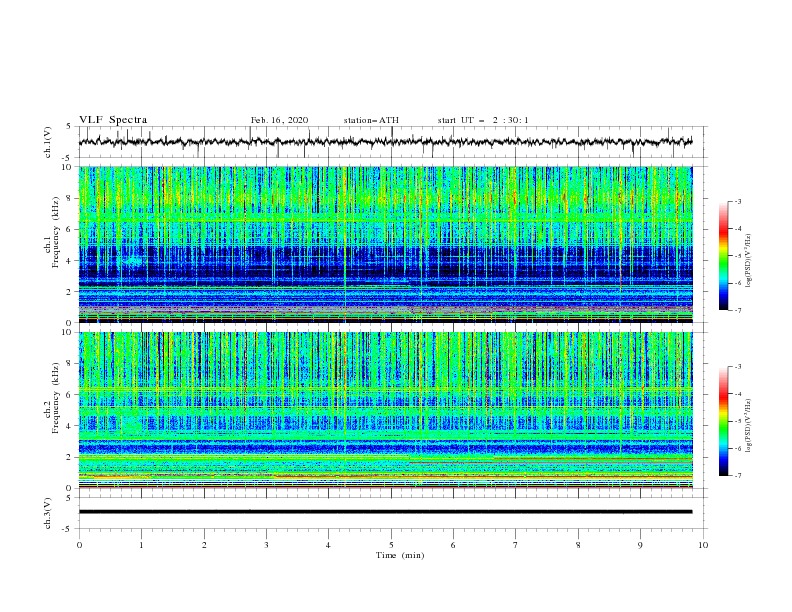Click the '-4' tick on the lower colorbar
This screenshot has height=612, width=792.
(x=737, y=394)
